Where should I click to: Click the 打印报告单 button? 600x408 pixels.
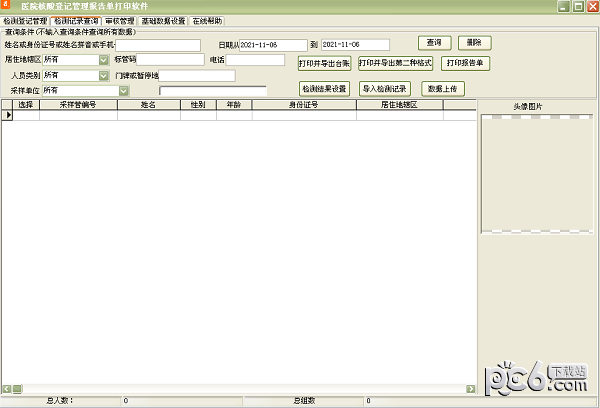[465, 63]
